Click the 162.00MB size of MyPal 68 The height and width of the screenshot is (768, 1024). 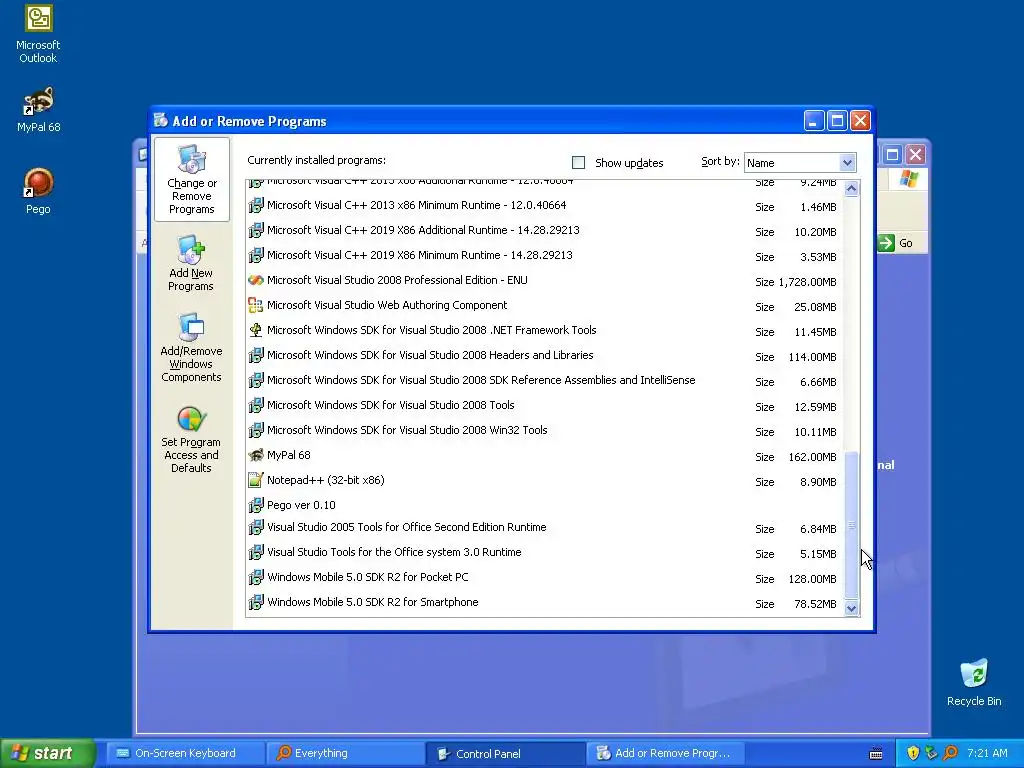coord(812,457)
